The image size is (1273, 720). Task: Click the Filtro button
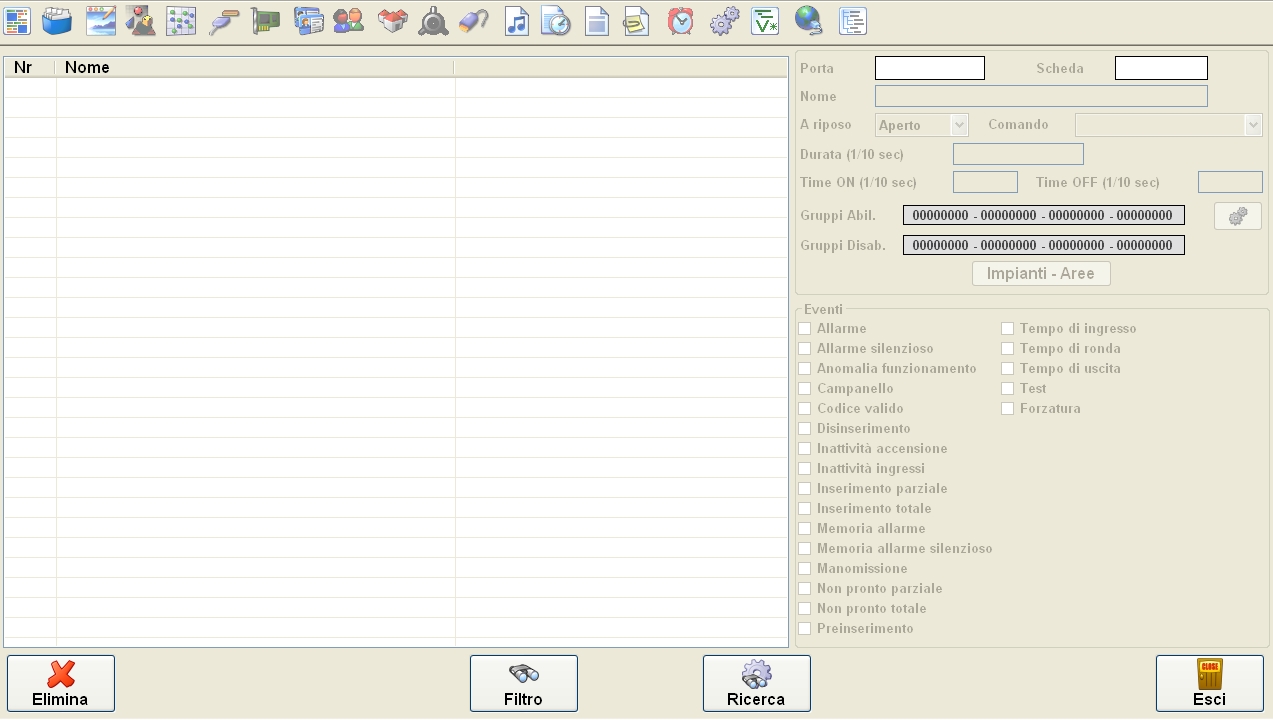coord(523,684)
